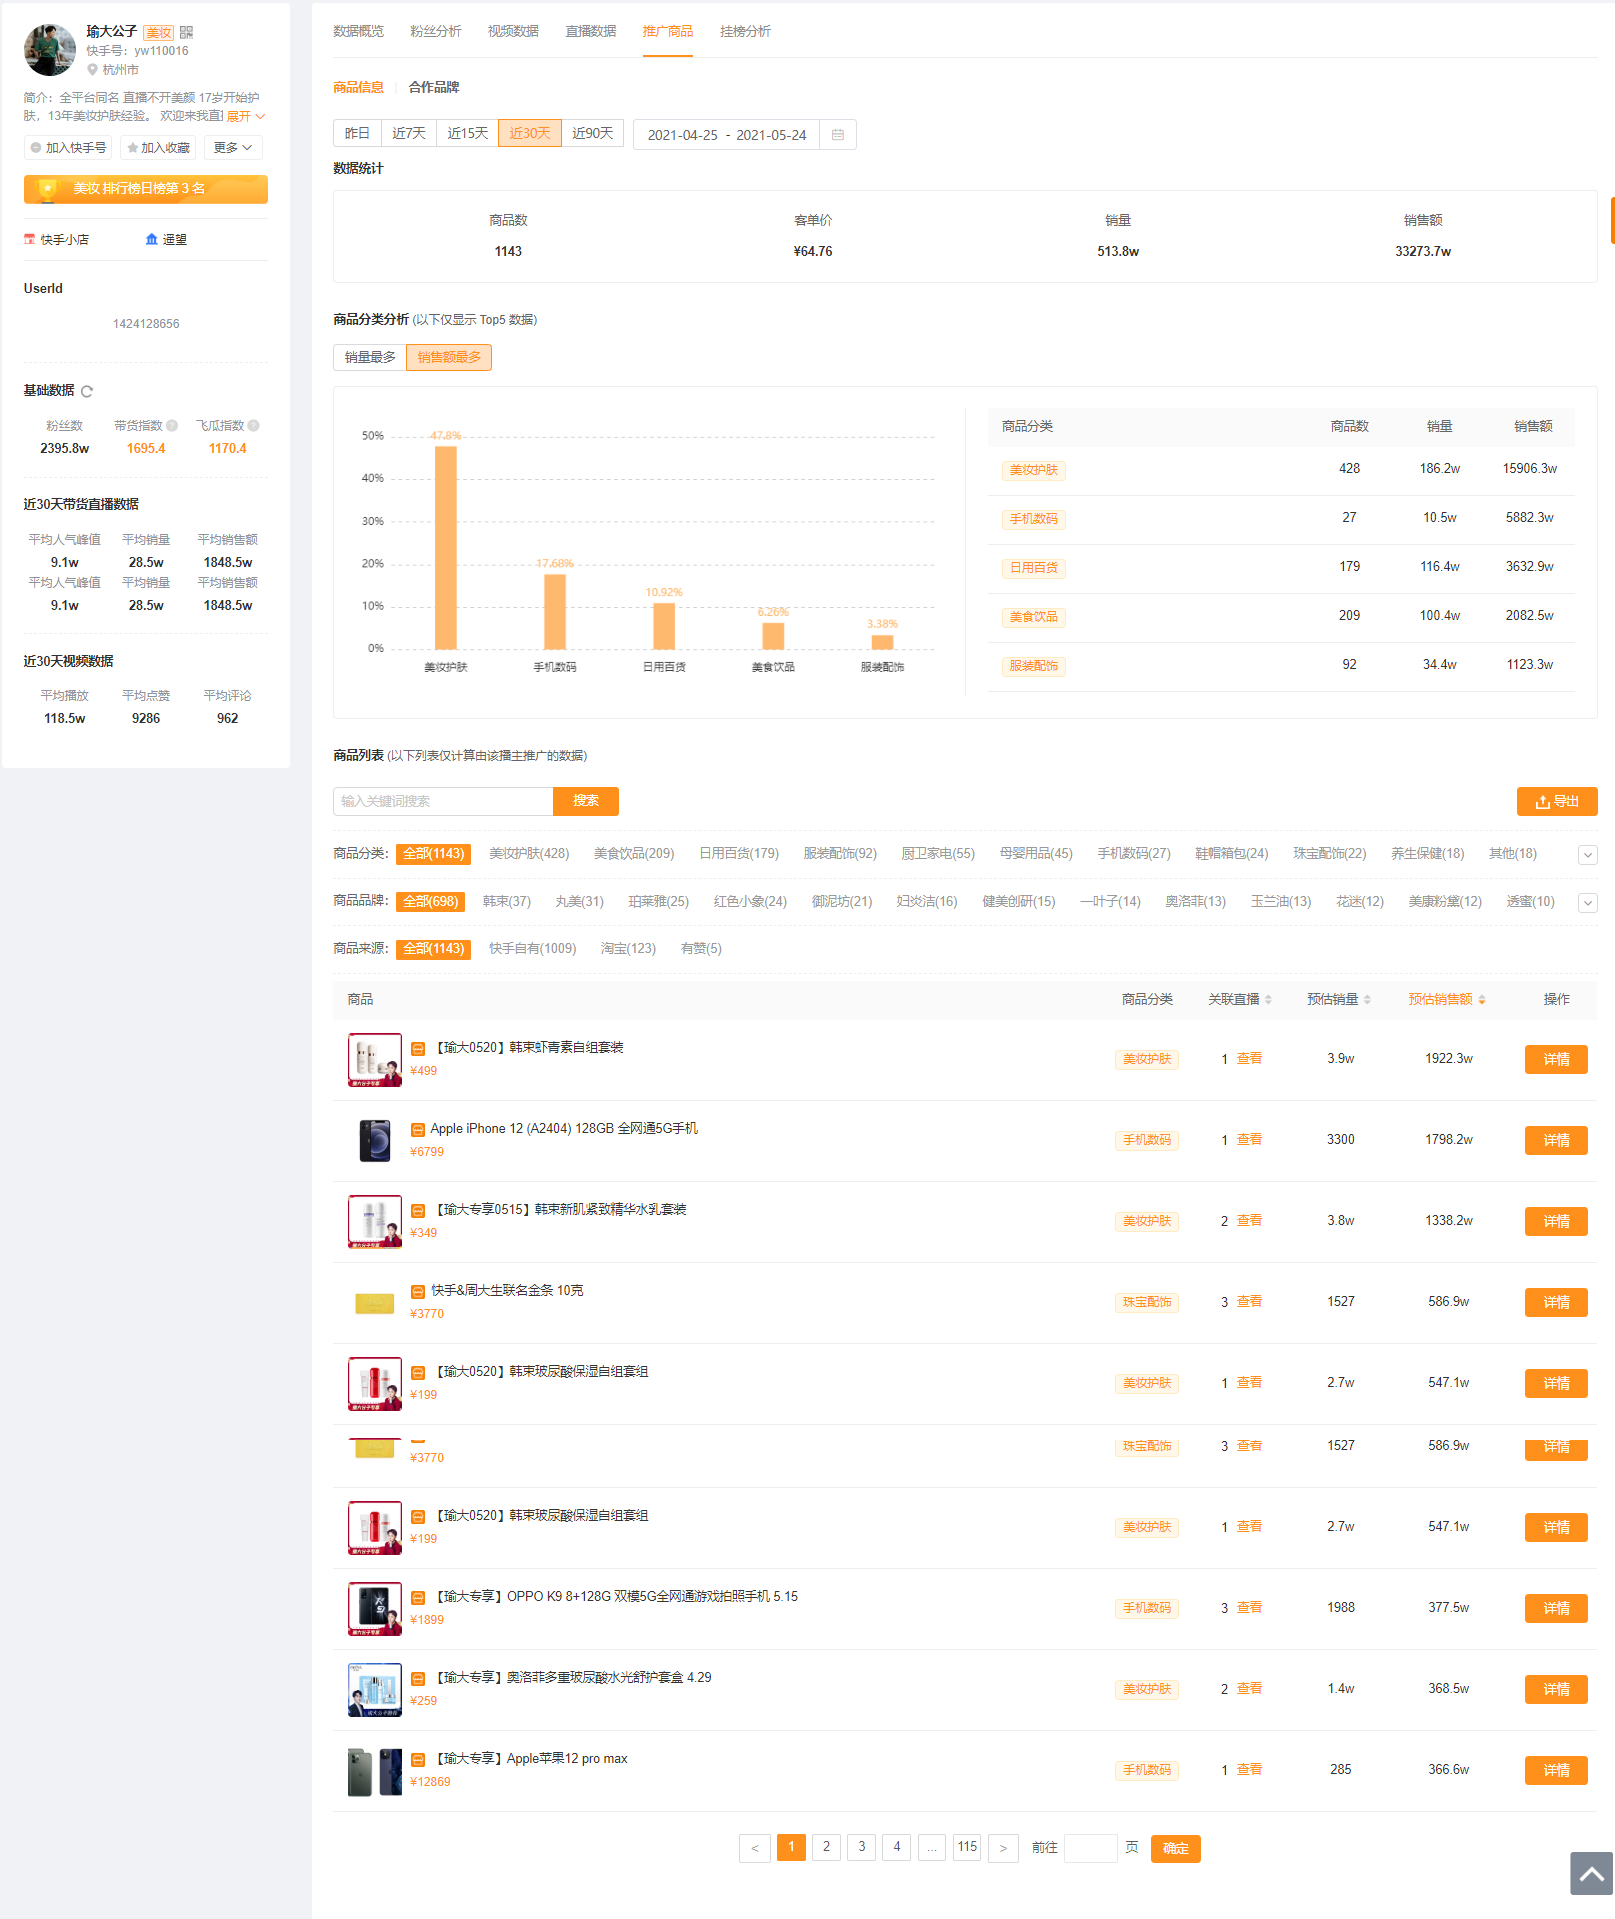Open the 视频数据 tab
The width and height of the screenshot is (1615, 1919).
tap(513, 32)
